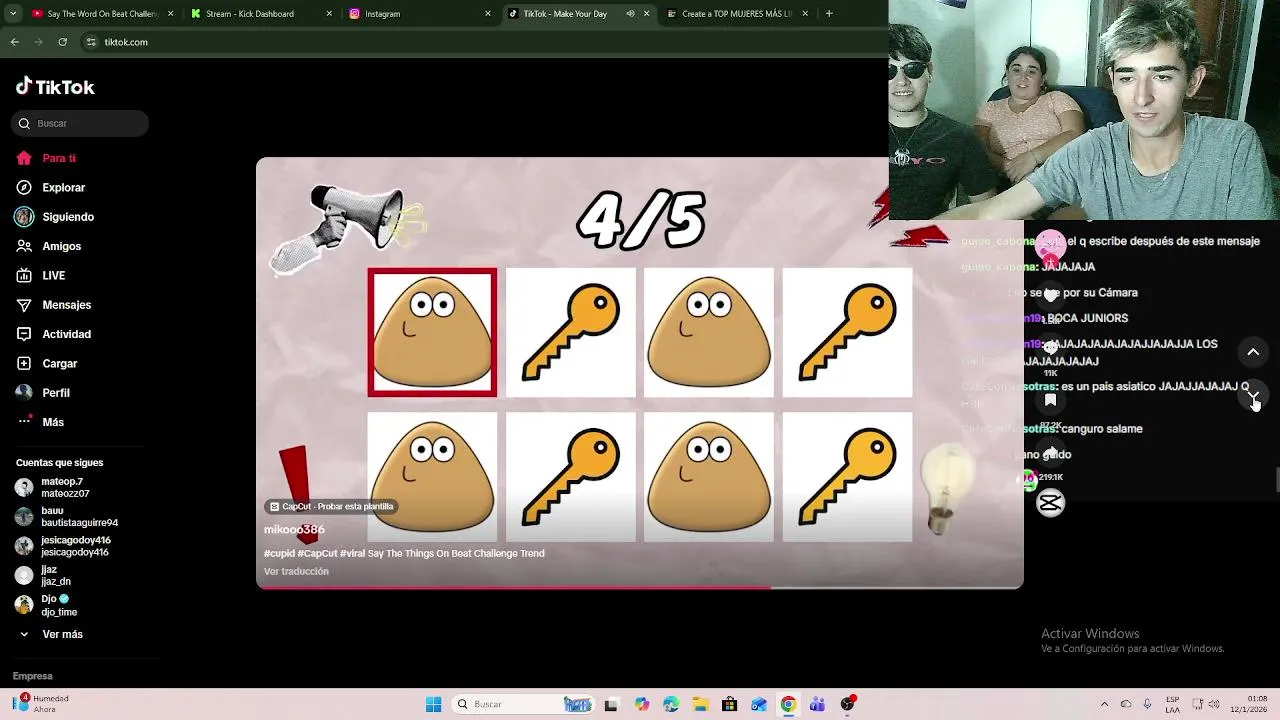Open Microsoft Teams from the taskbar
This screenshot has width=1280, height=720.
tap(817, 704)
